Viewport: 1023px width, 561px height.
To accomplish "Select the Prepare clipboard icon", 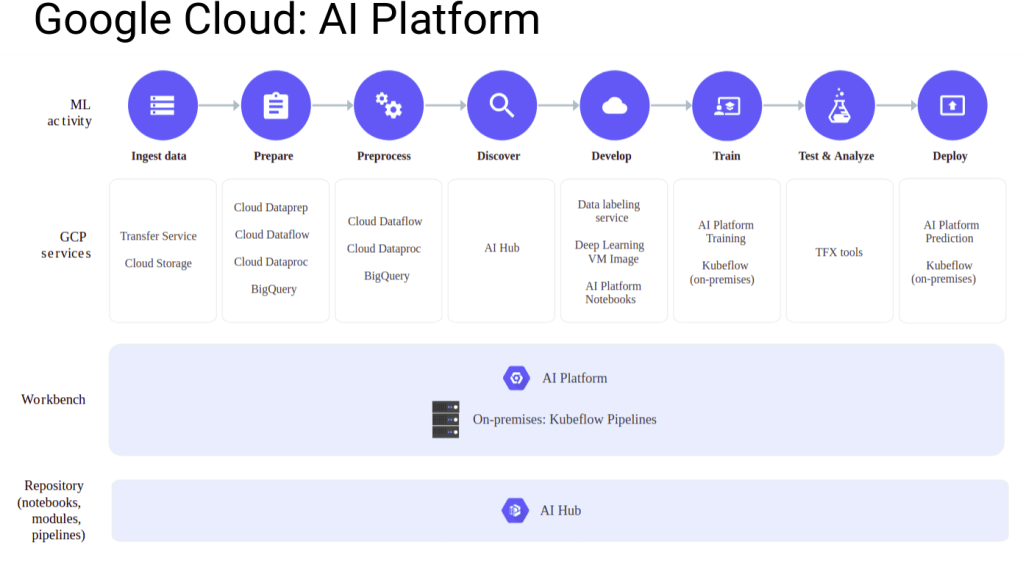I will click(x=275, y=105).
